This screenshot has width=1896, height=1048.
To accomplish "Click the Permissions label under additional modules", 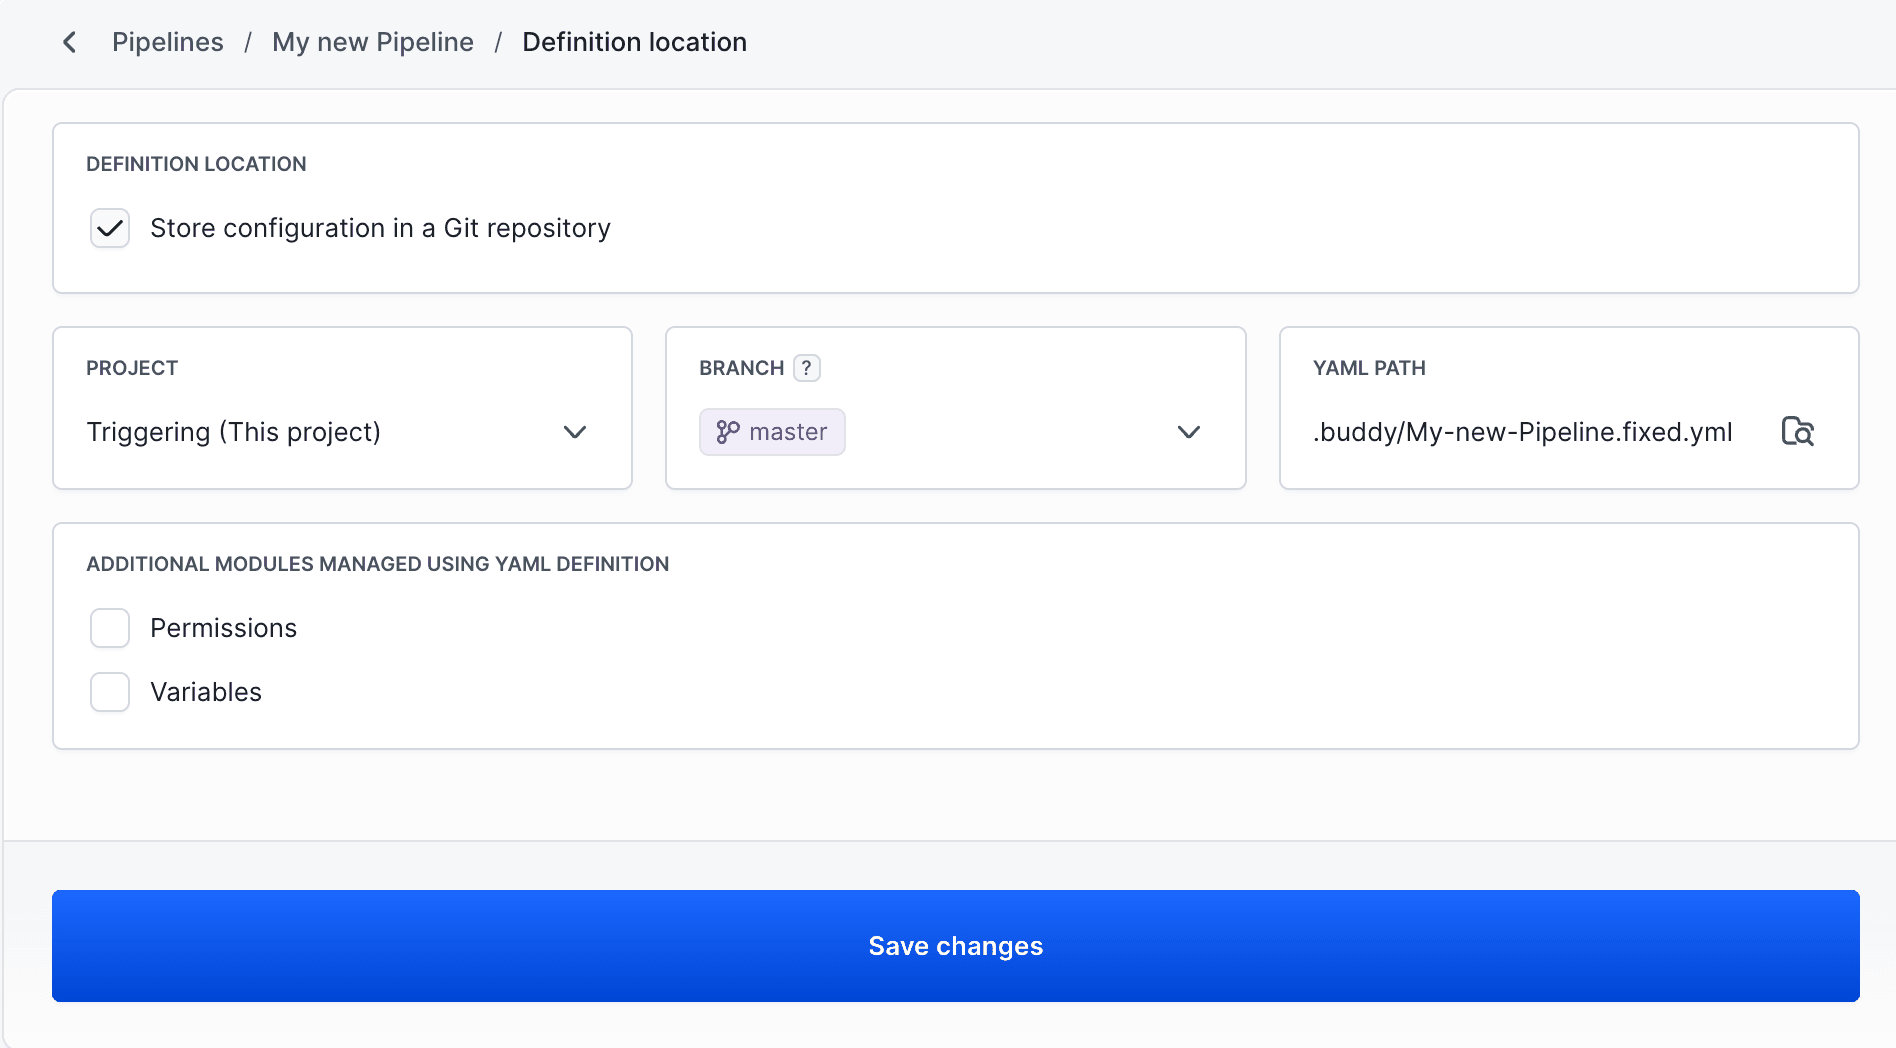I will (x=223, y=628).
